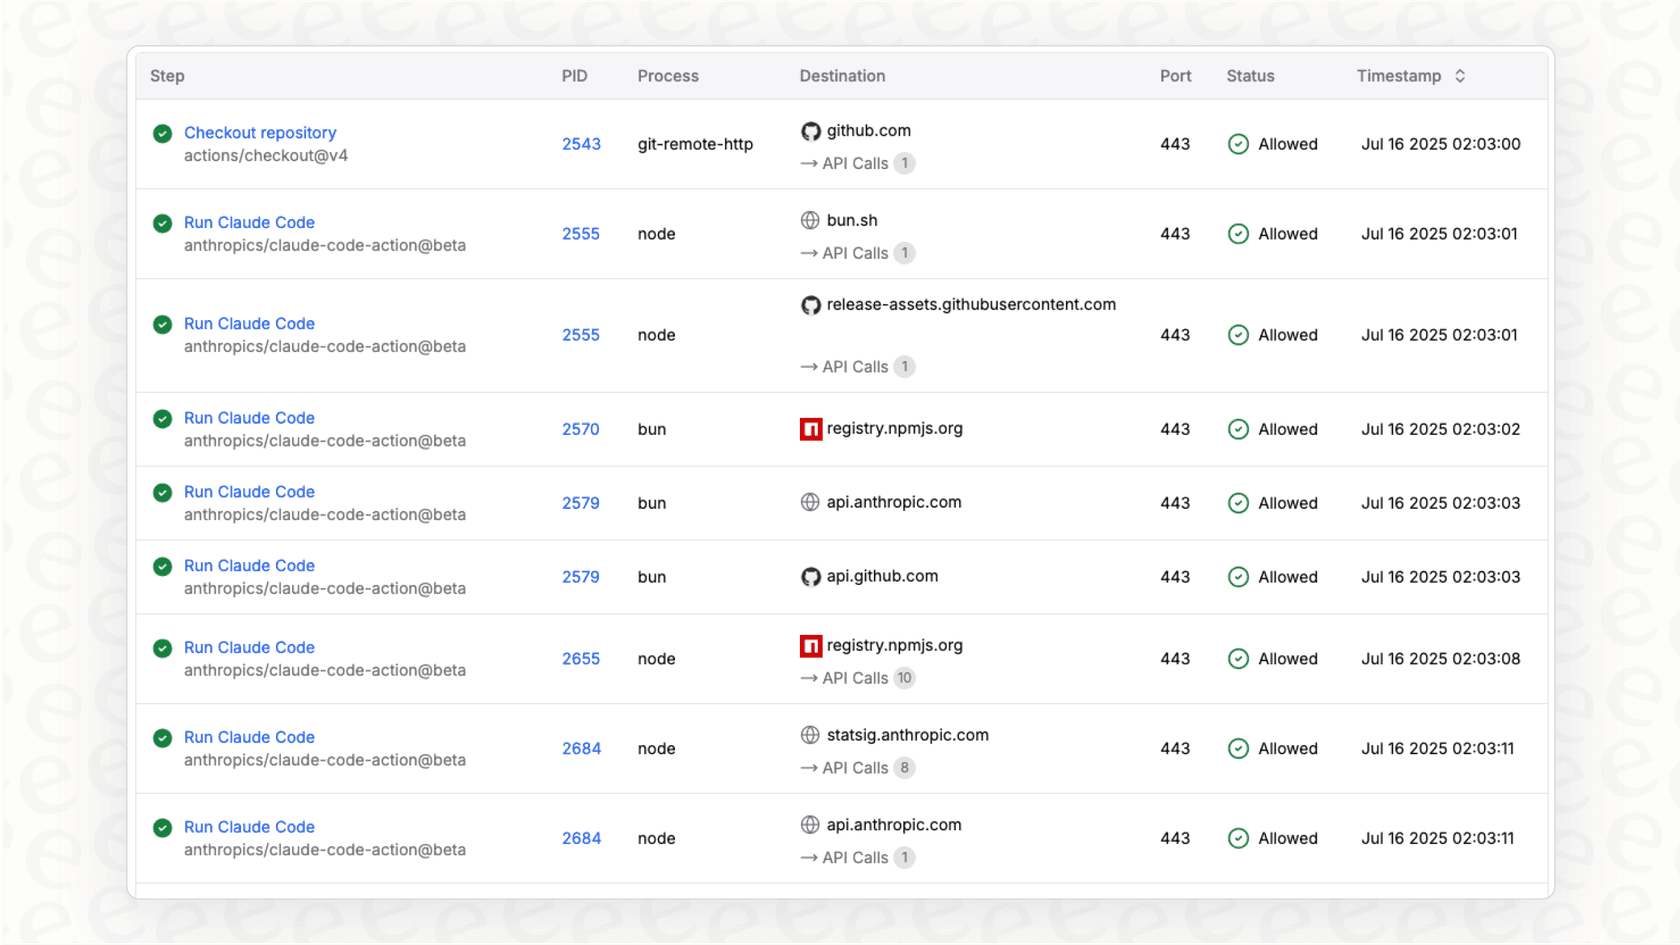This screenshot has height=945, width=1680.
Task: Click the Allowed status check in the first row
Action: click(x=1238, y=144)
